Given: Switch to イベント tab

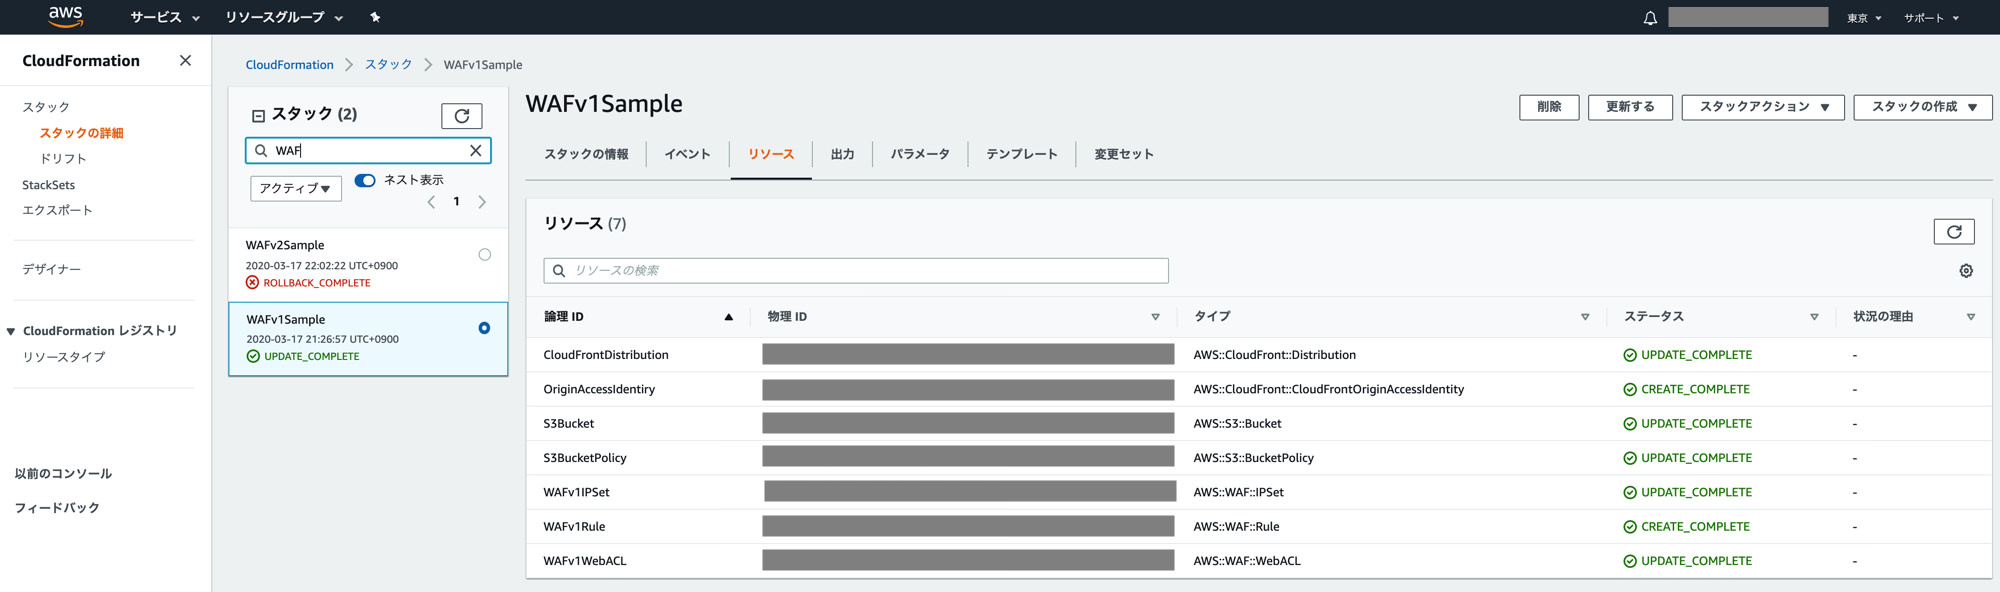Looking at the screenshot, I should click(x=687, y=154).
